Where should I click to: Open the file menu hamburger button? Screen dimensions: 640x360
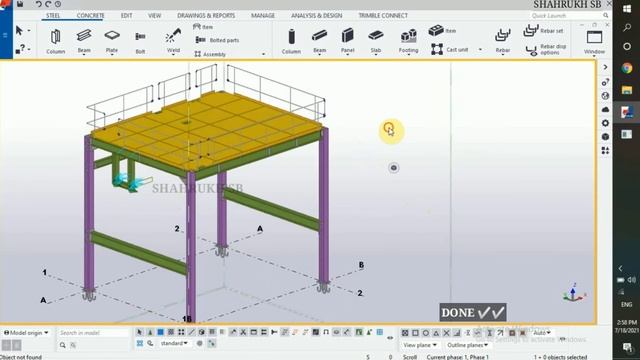pos(5,35)
